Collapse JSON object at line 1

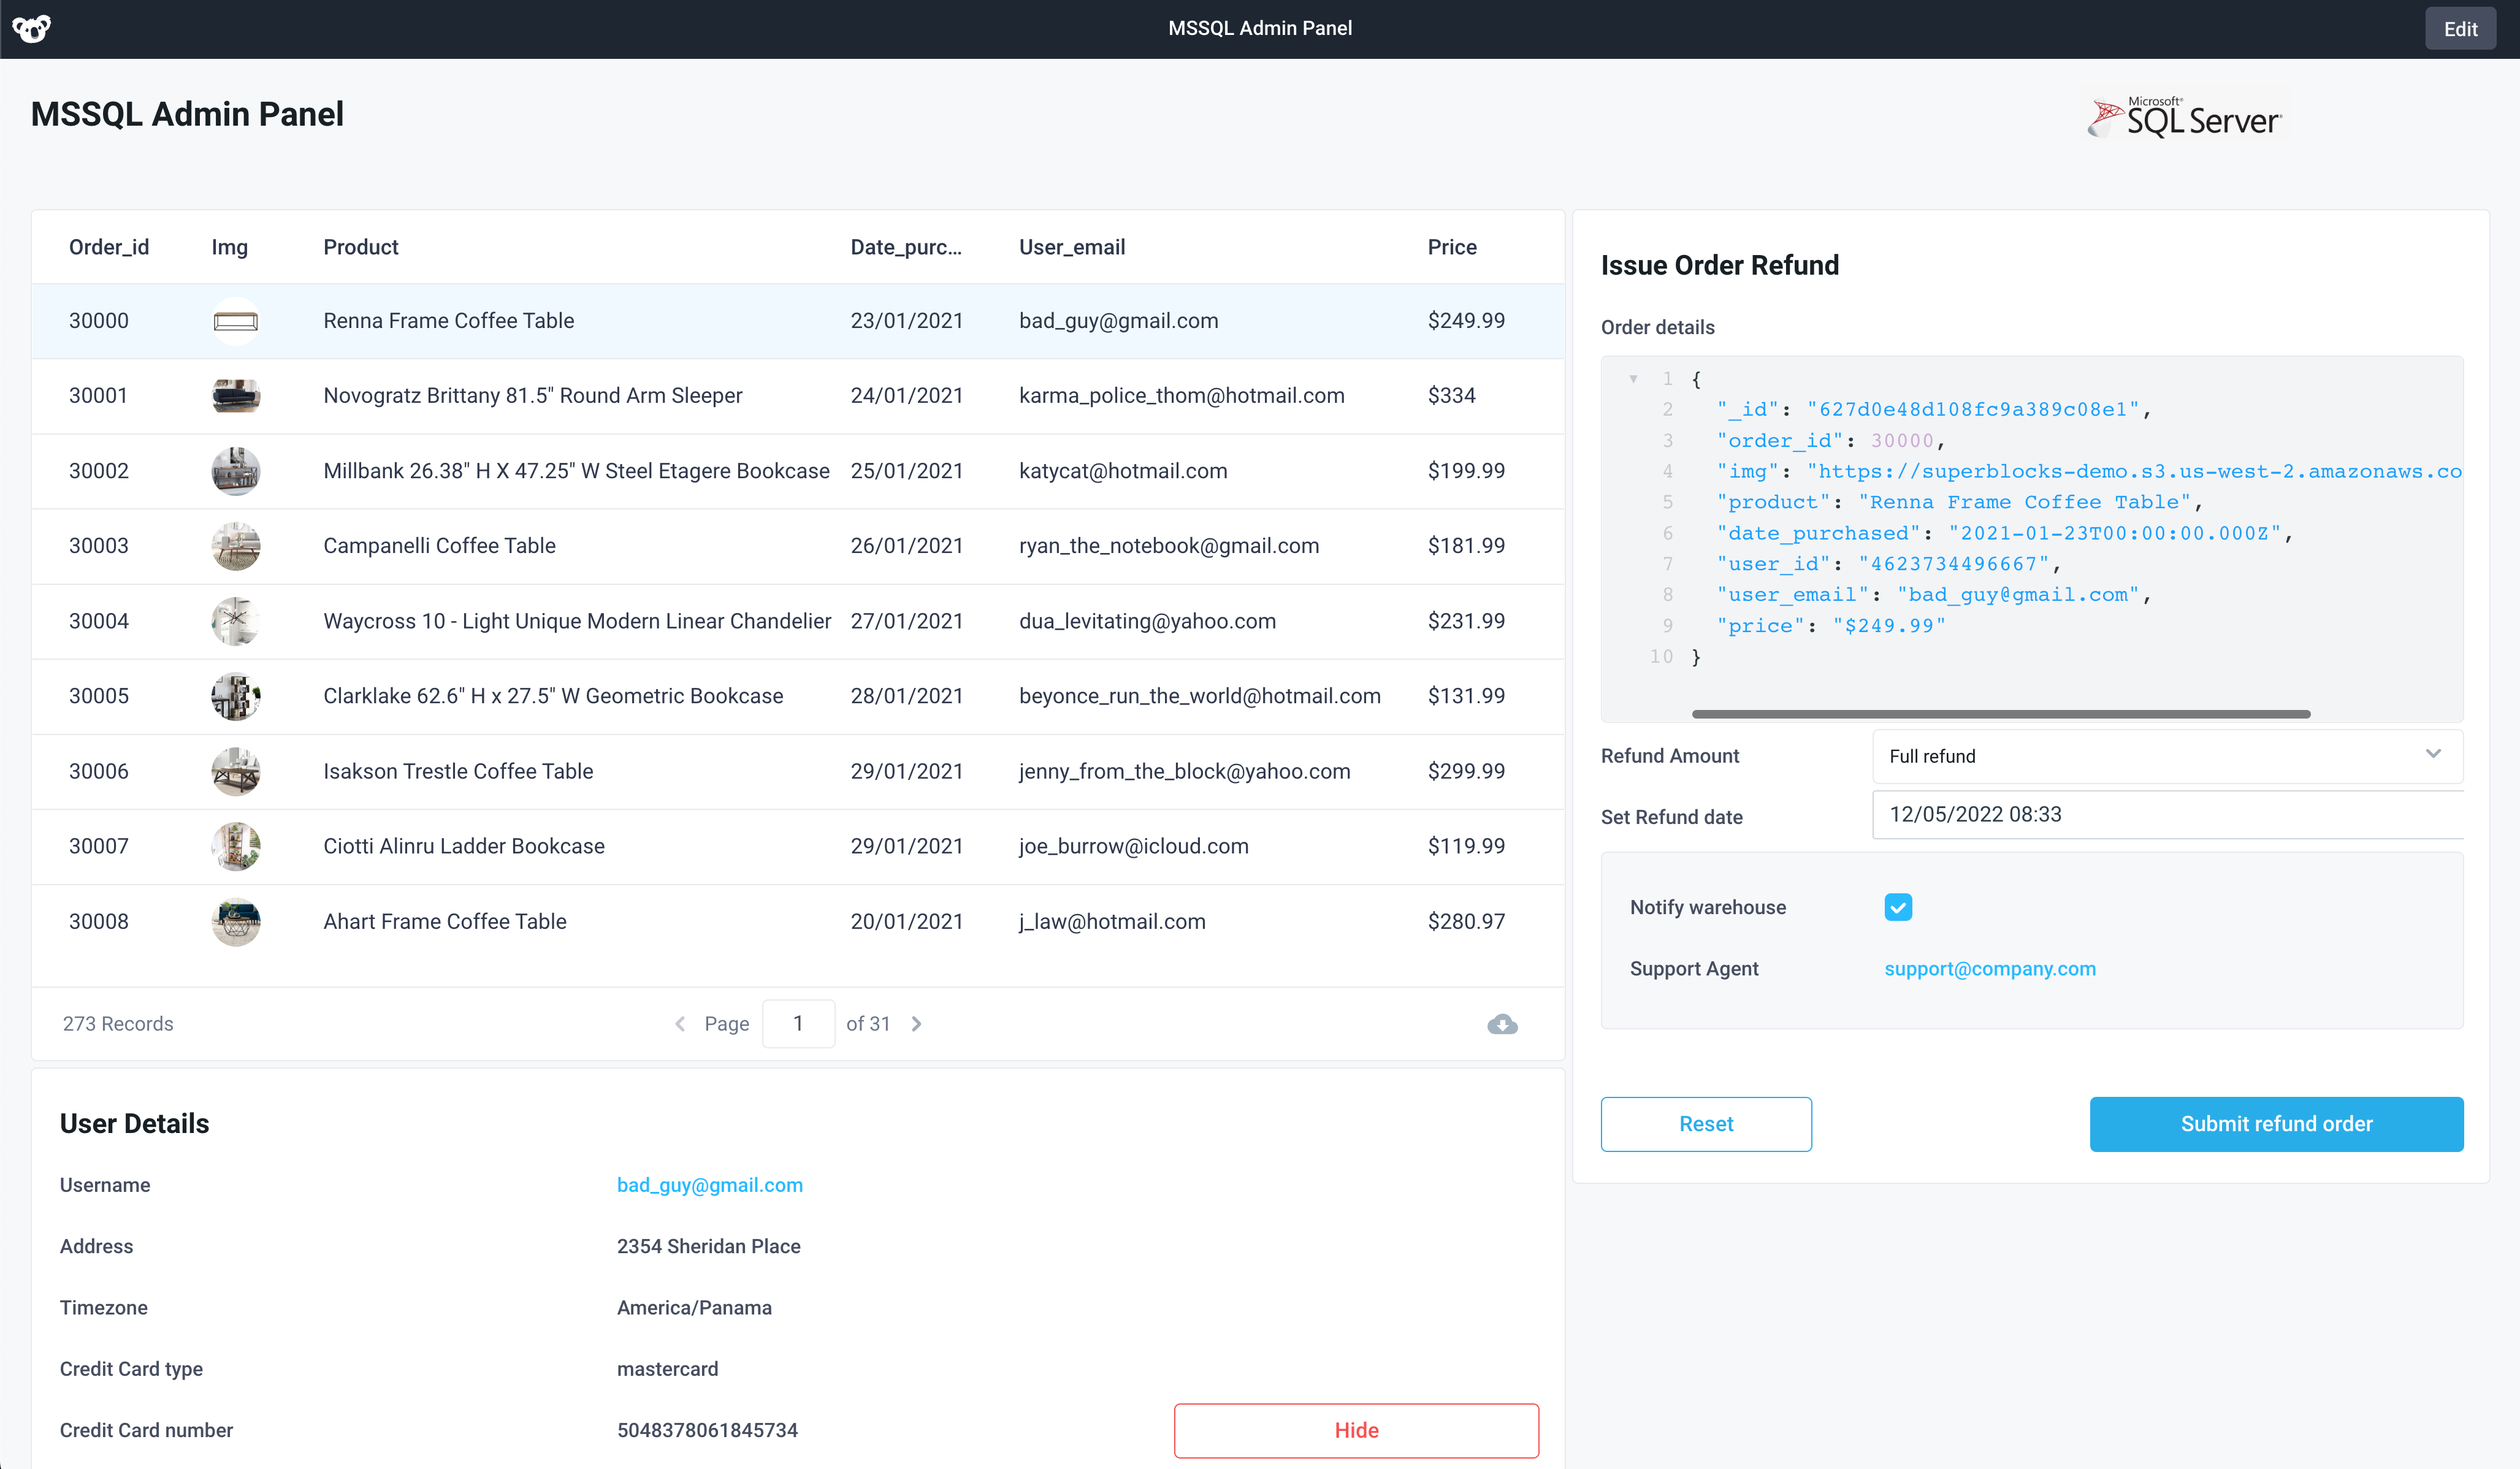[1633, 379]
